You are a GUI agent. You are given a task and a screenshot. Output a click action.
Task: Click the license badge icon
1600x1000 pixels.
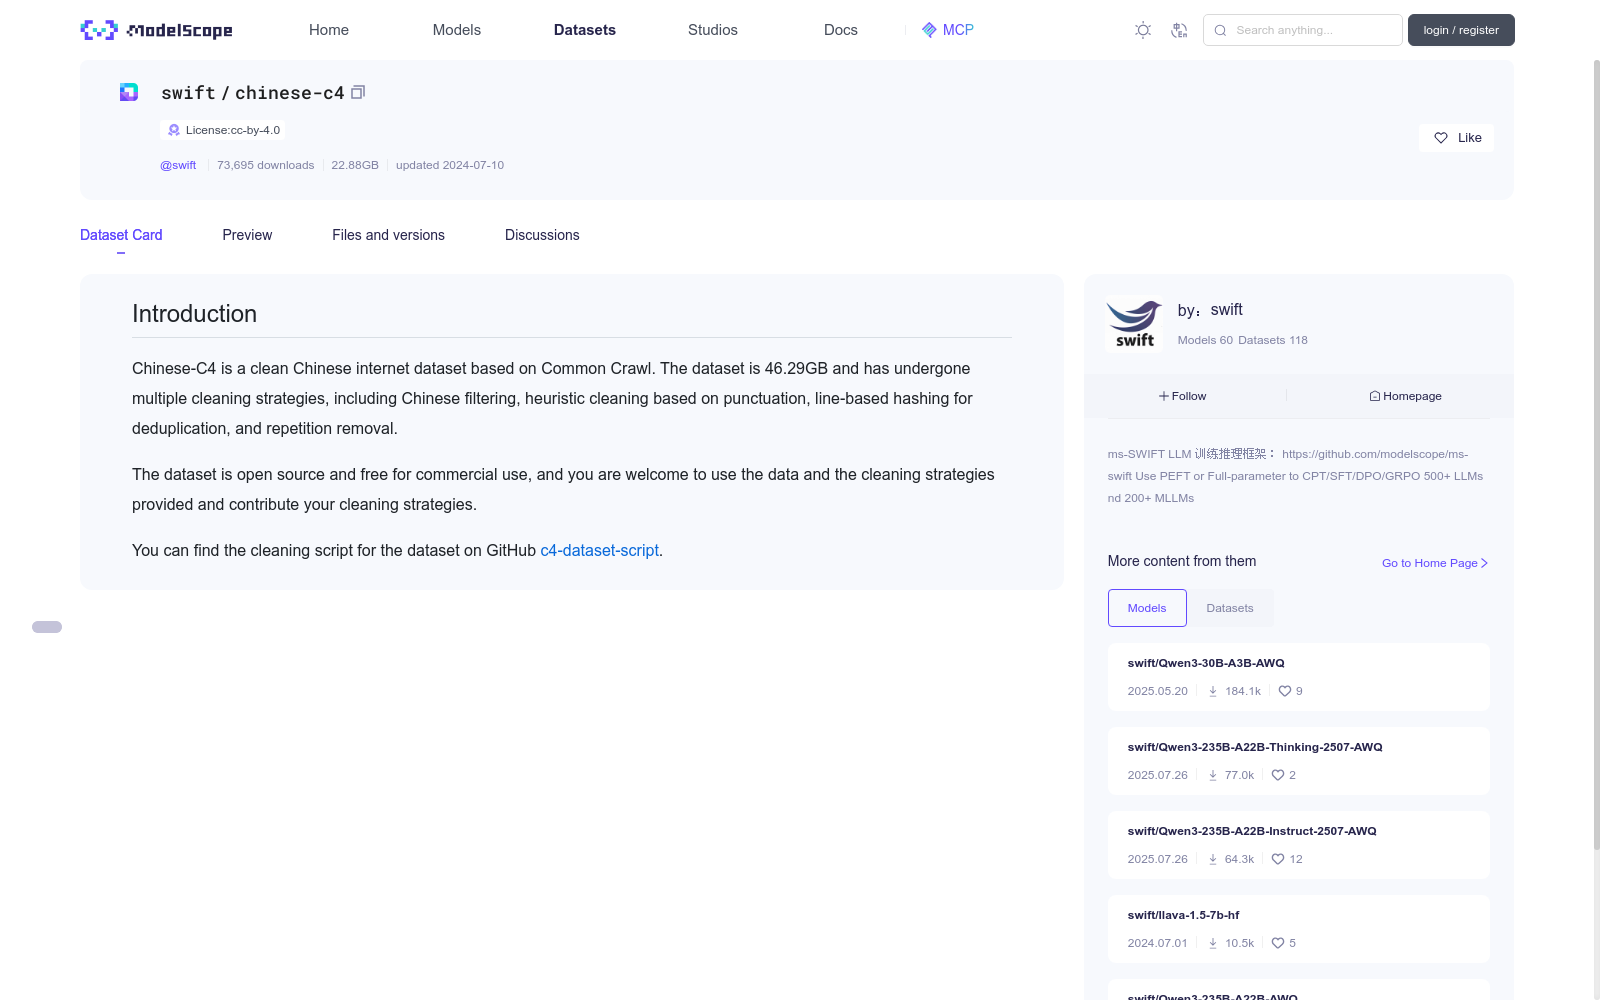(x=174, y=130)
